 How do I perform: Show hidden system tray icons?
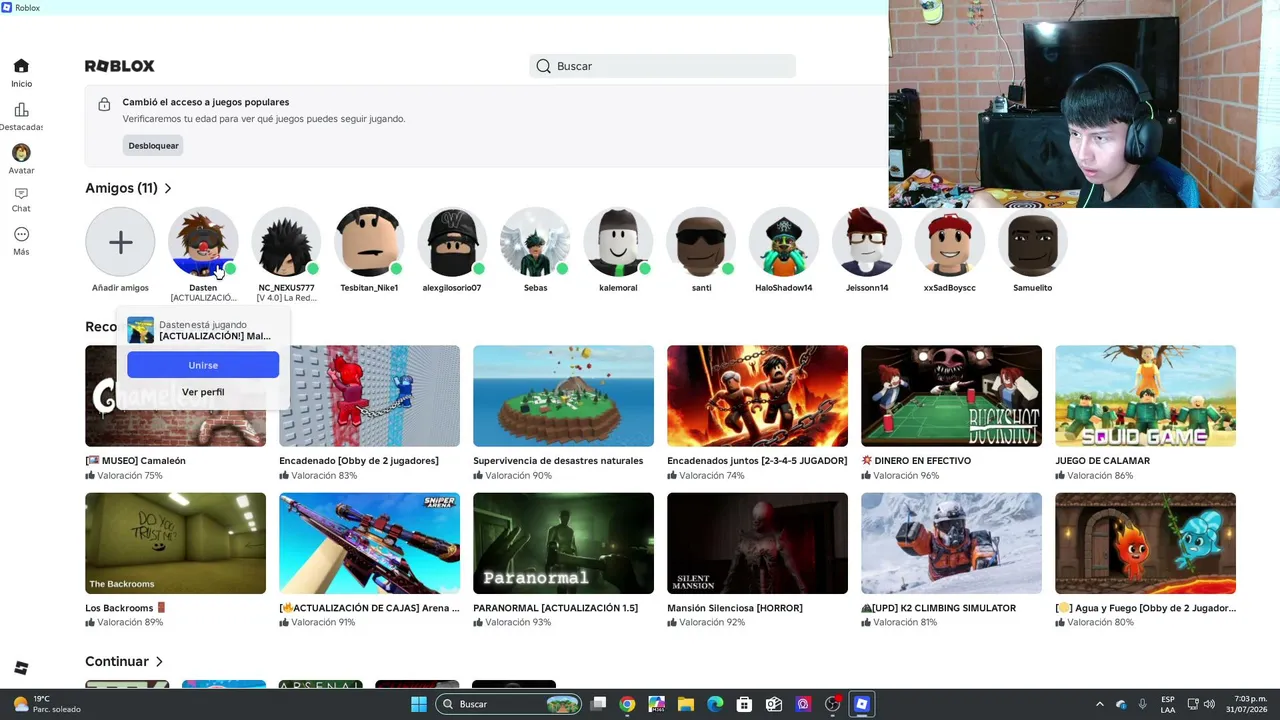(x=1099, y=704)
